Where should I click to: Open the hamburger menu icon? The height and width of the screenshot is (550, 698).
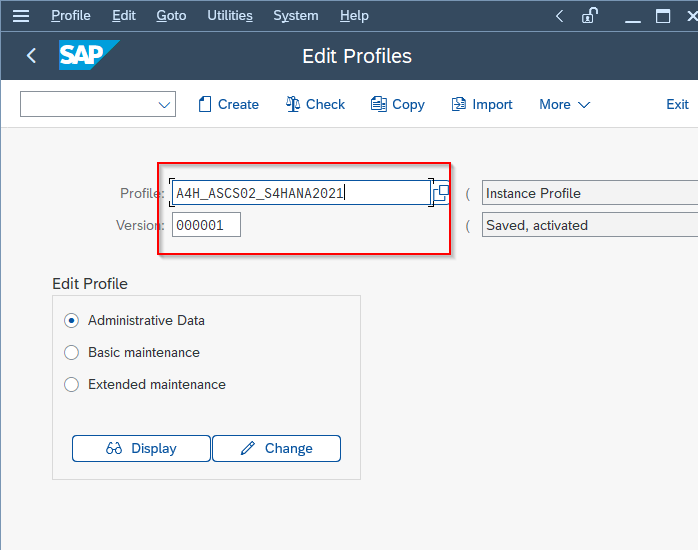click(20, 16)
